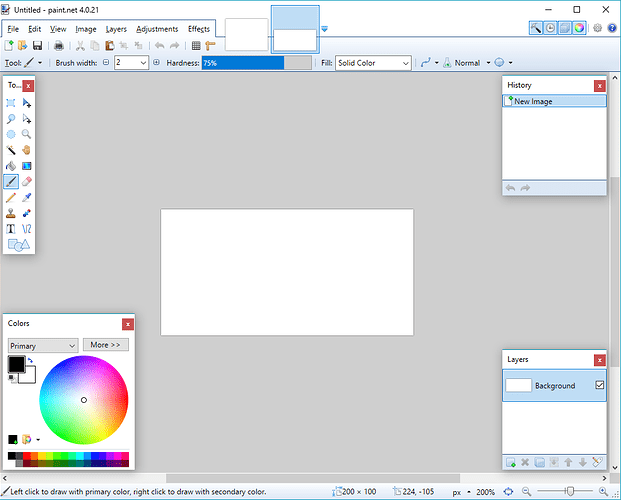The height and width of the screenshot is (500, 621).
Task: Close the History panel
Action: pos(600,86)
